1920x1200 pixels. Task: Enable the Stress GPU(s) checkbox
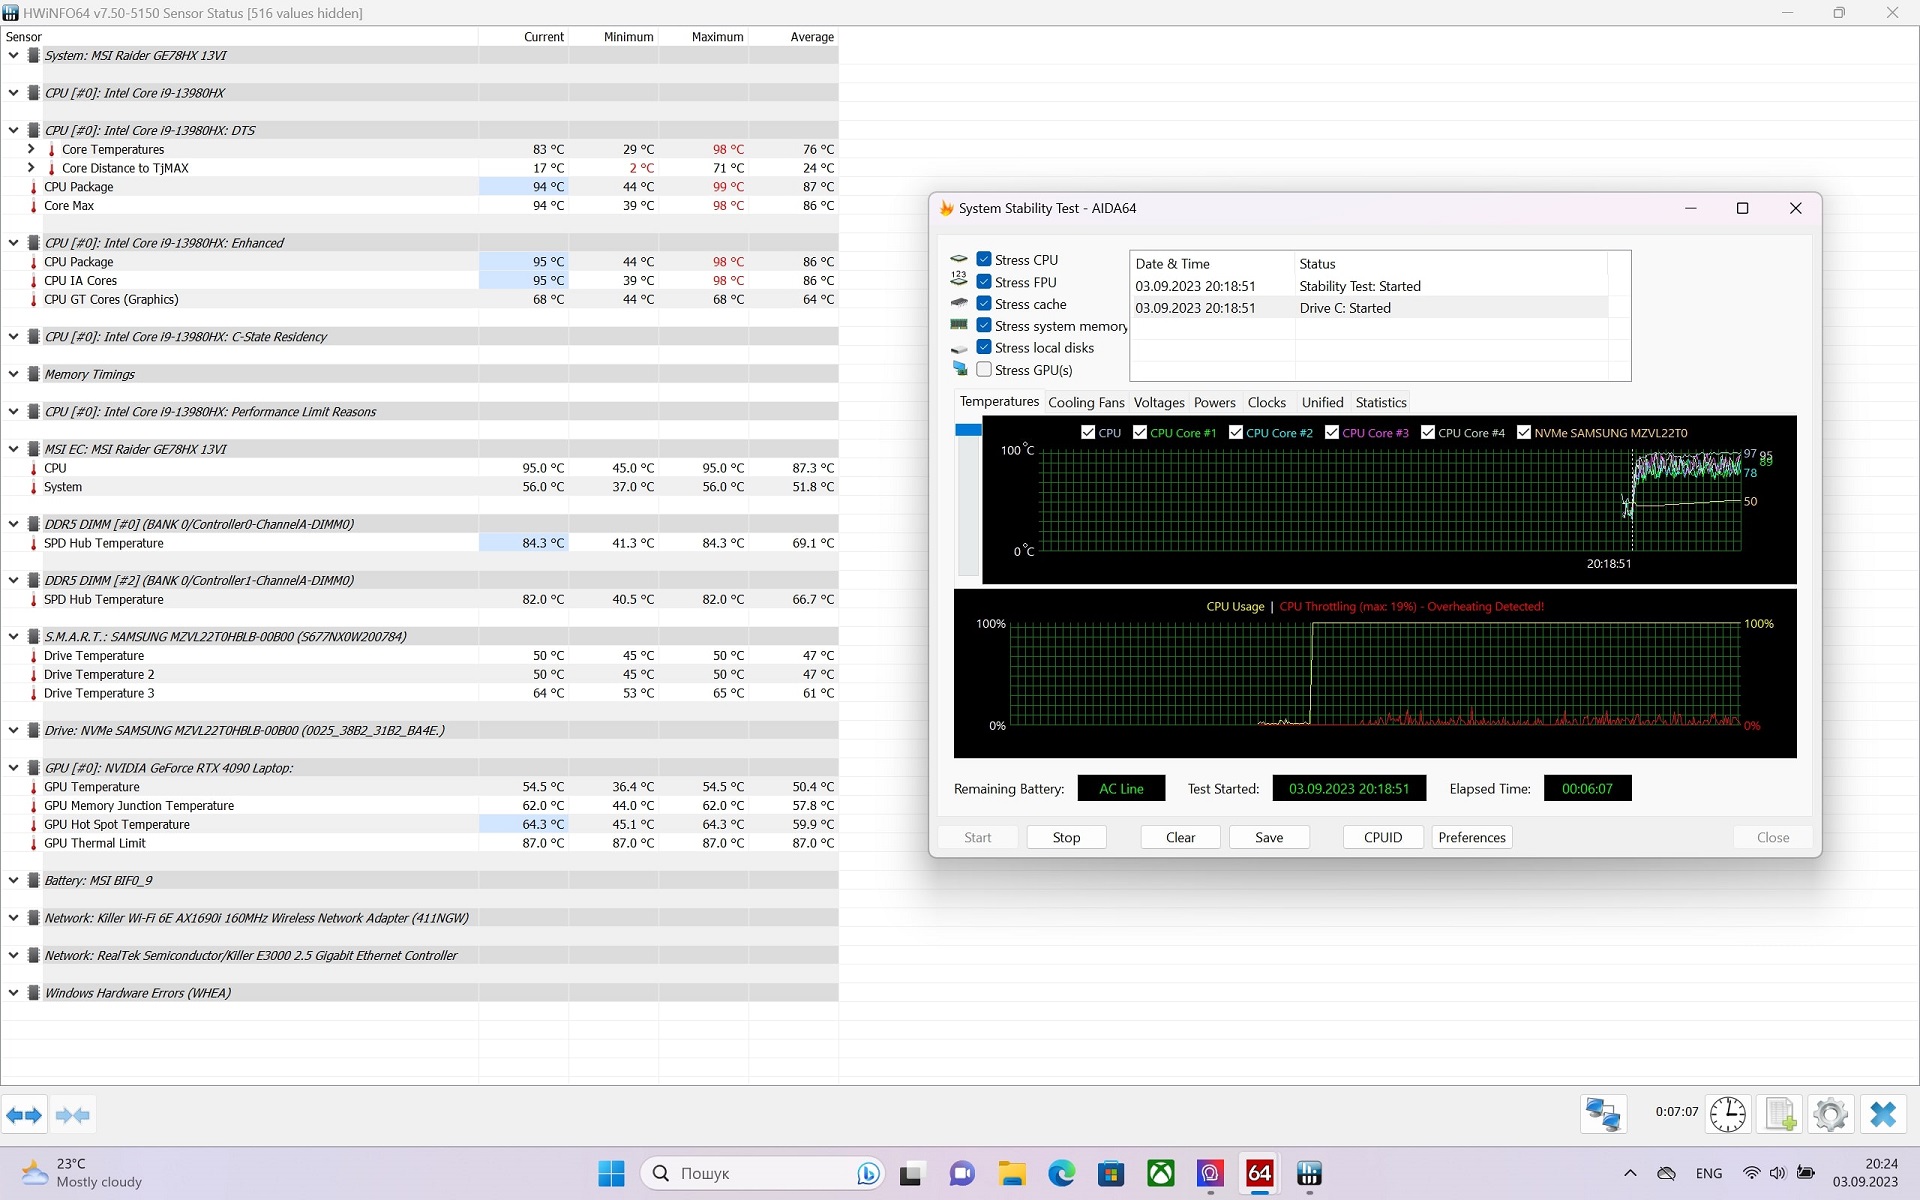(984, 369)
